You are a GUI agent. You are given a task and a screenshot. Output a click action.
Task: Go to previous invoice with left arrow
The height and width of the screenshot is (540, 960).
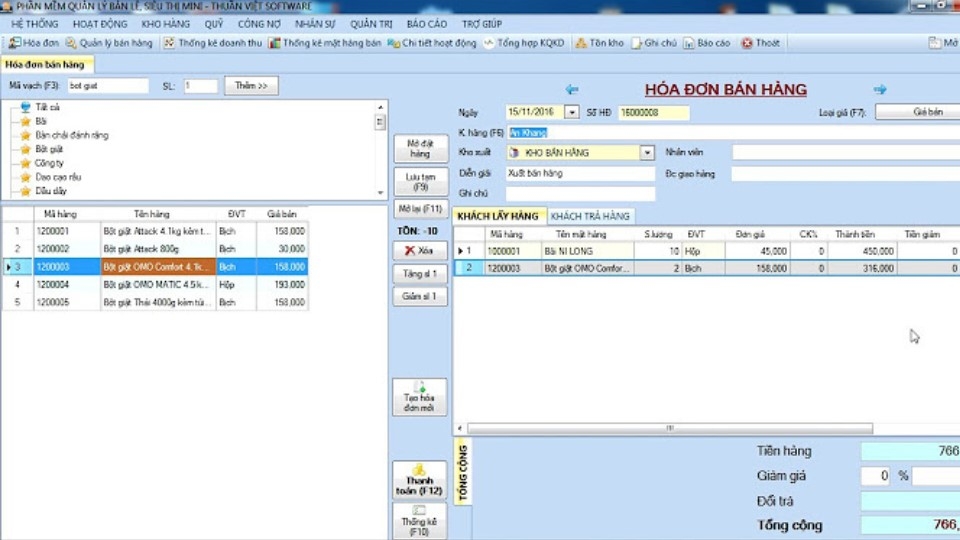[x=572, y=90]
